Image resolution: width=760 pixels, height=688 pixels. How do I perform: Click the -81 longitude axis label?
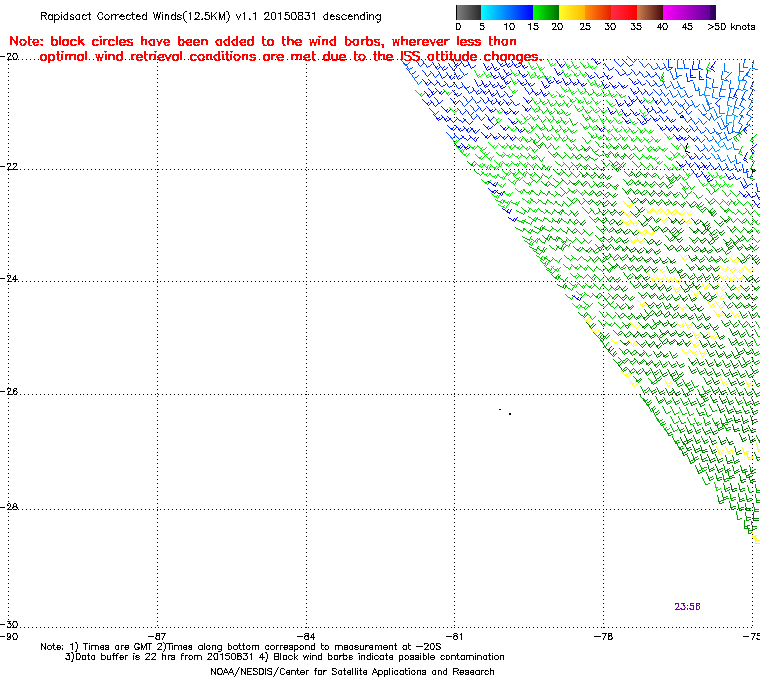point(455,636)
